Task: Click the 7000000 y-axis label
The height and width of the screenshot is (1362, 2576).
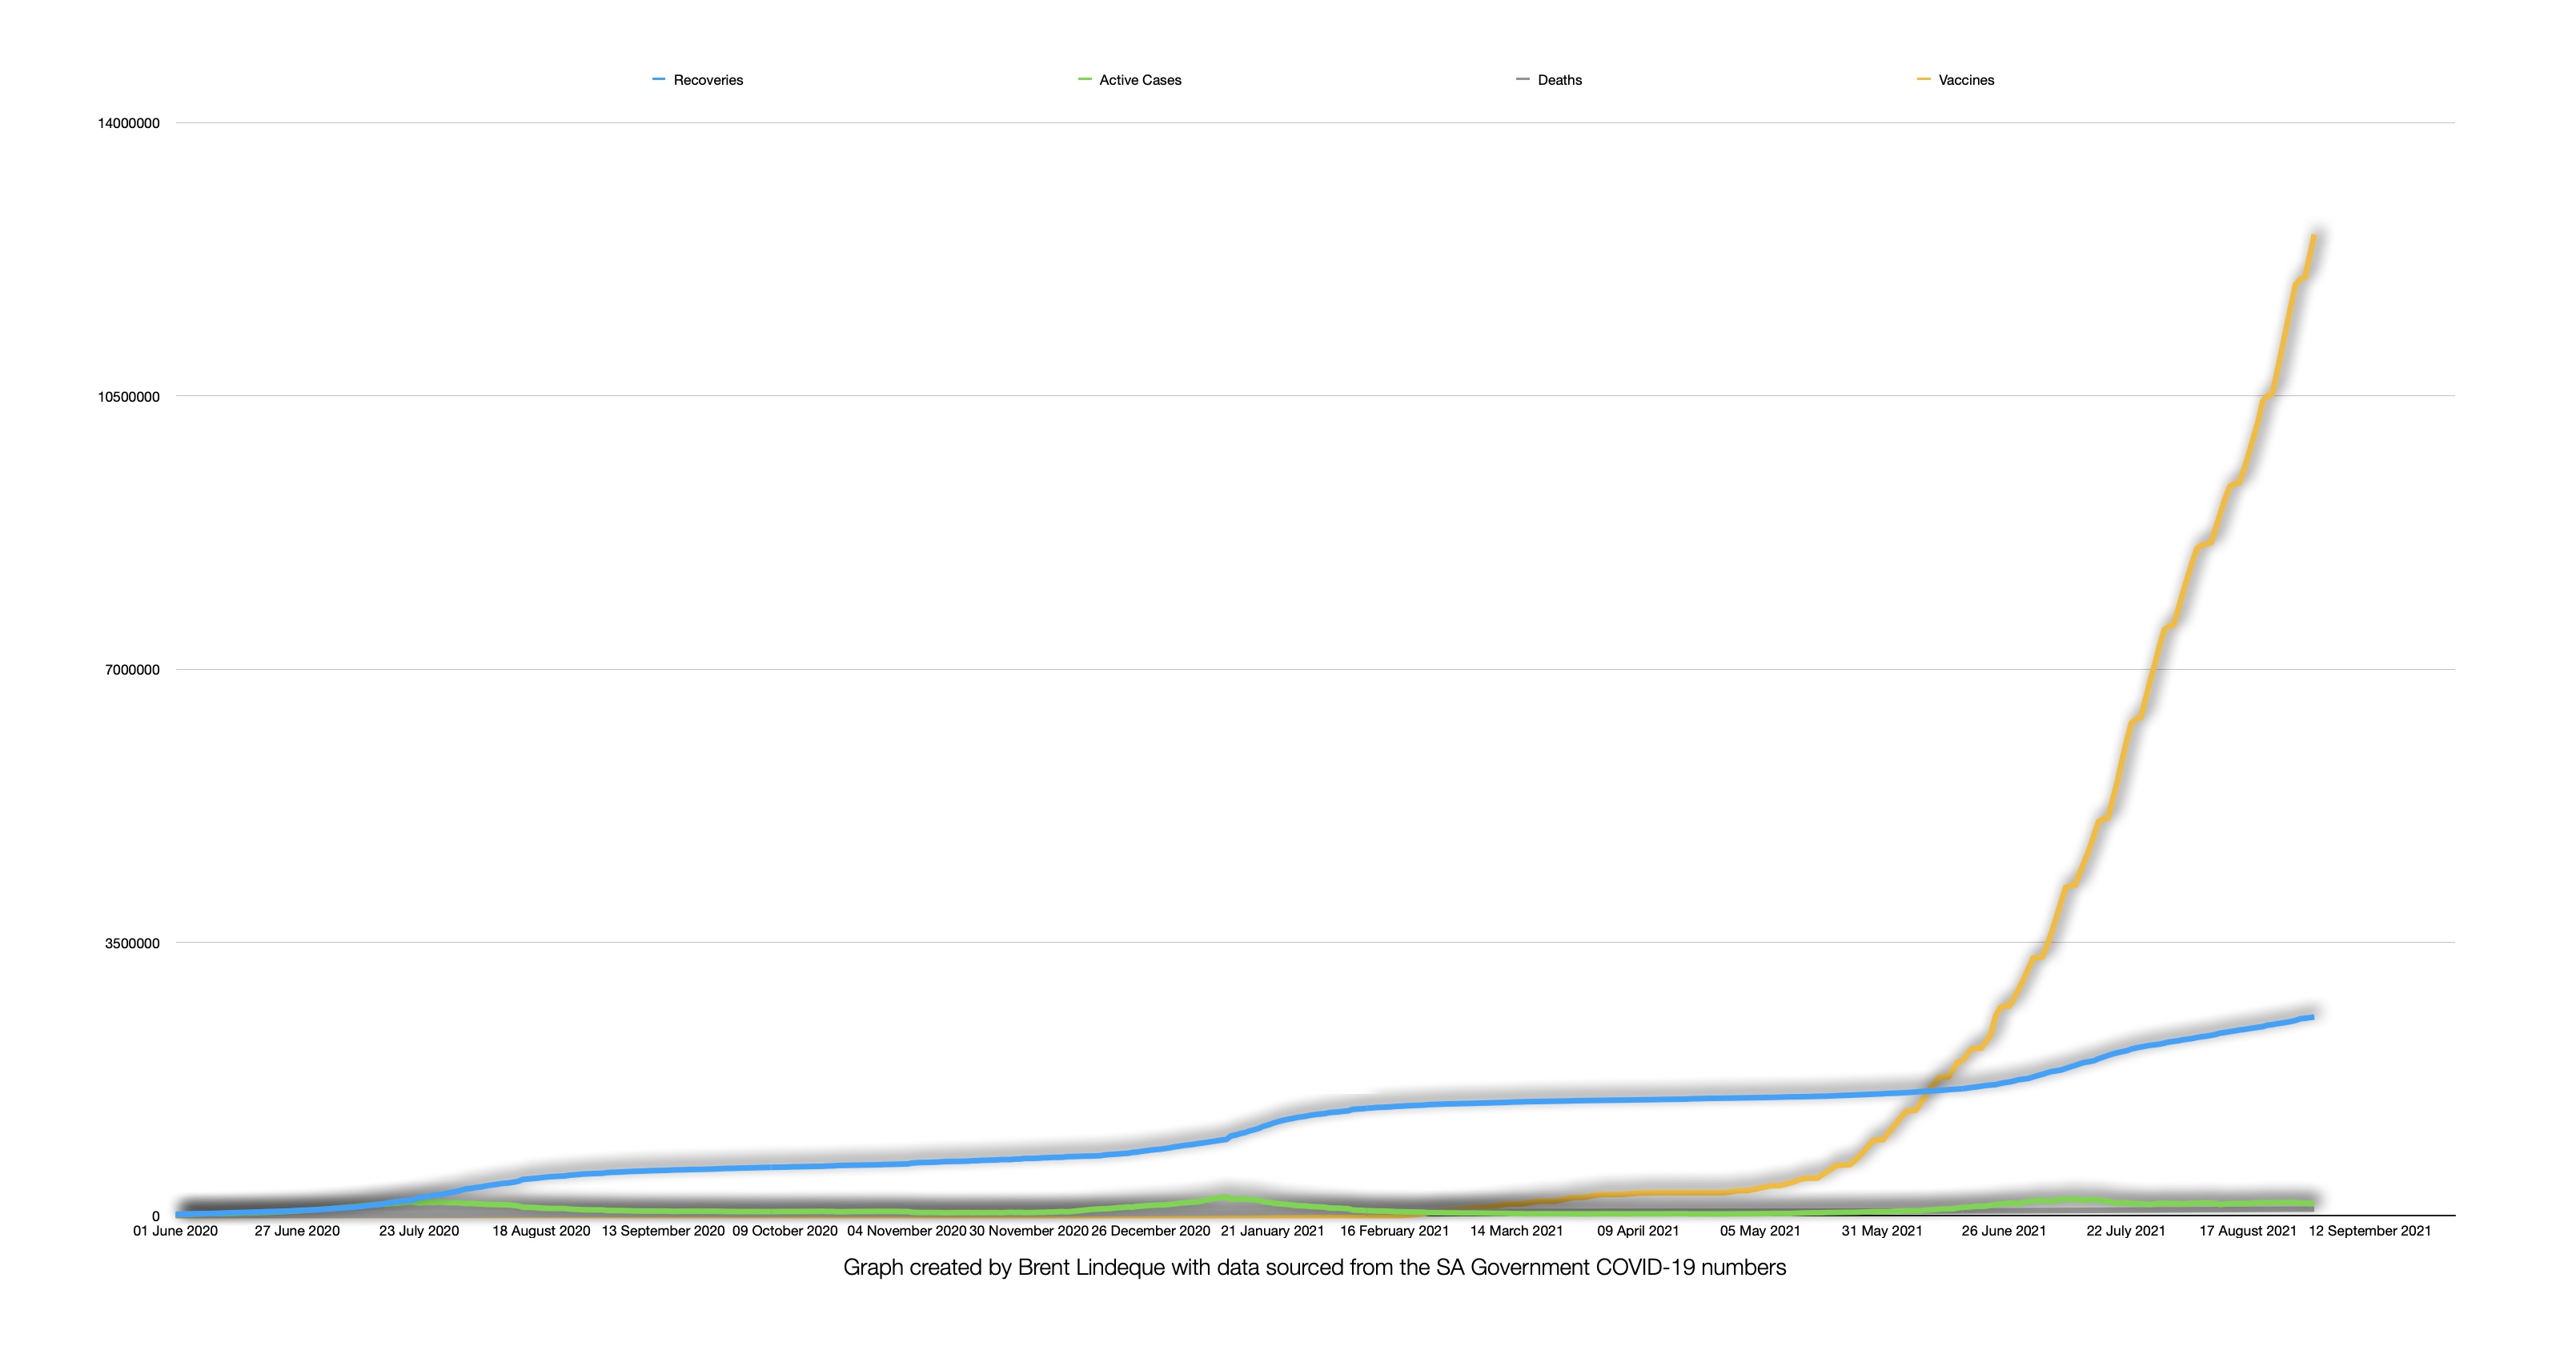Action: click(132, 670)
